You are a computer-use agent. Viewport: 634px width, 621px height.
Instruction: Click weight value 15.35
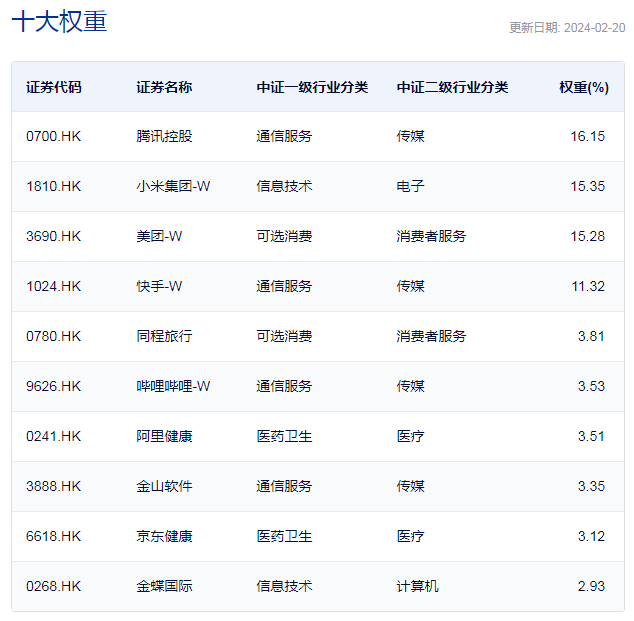588,186
